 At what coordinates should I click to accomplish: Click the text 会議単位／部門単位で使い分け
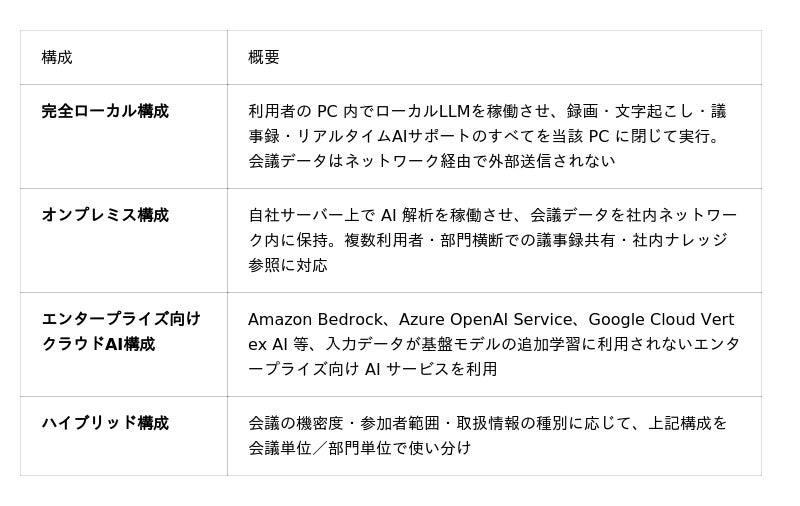(x=359, y=448)
